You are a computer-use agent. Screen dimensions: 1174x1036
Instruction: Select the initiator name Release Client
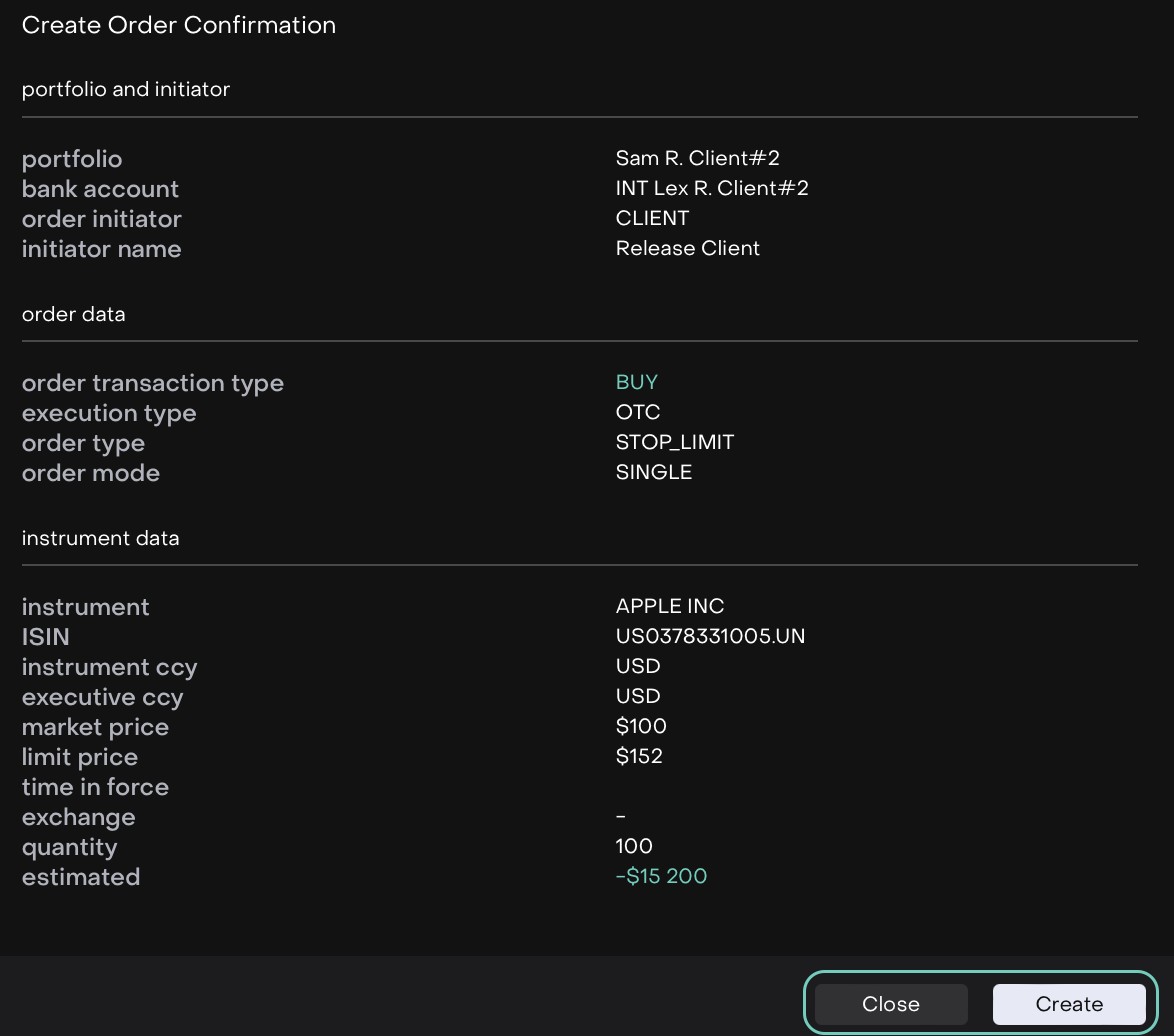pyautogui.click(x=687, y=248)
